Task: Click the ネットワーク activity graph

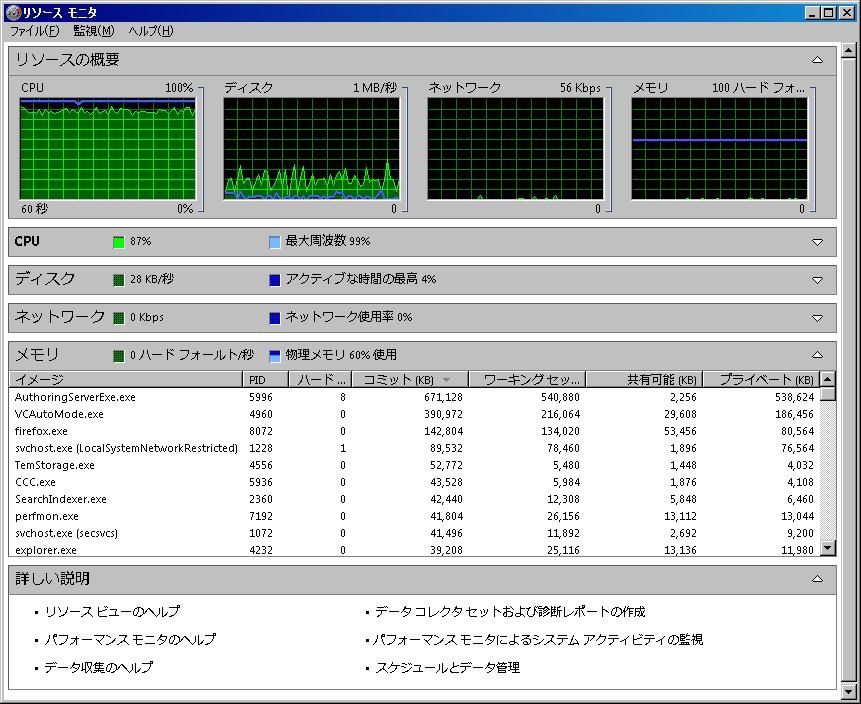Action: (516, 149)
